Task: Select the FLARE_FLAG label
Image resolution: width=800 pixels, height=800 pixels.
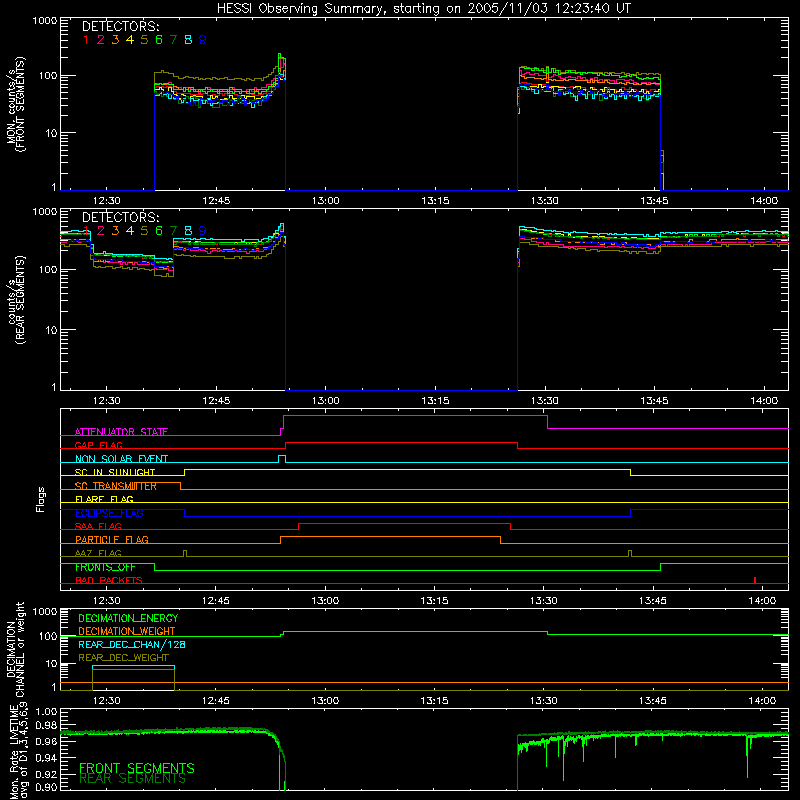Action: [104, 499]
